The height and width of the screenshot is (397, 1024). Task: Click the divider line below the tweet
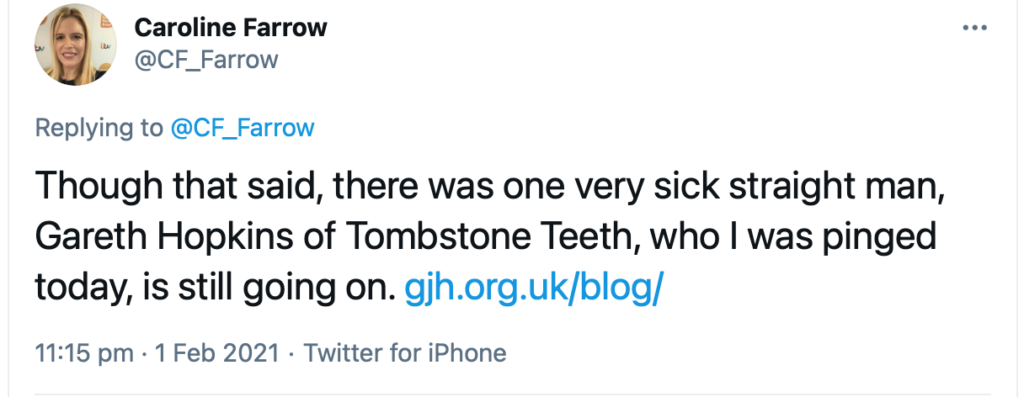point(512,394)
